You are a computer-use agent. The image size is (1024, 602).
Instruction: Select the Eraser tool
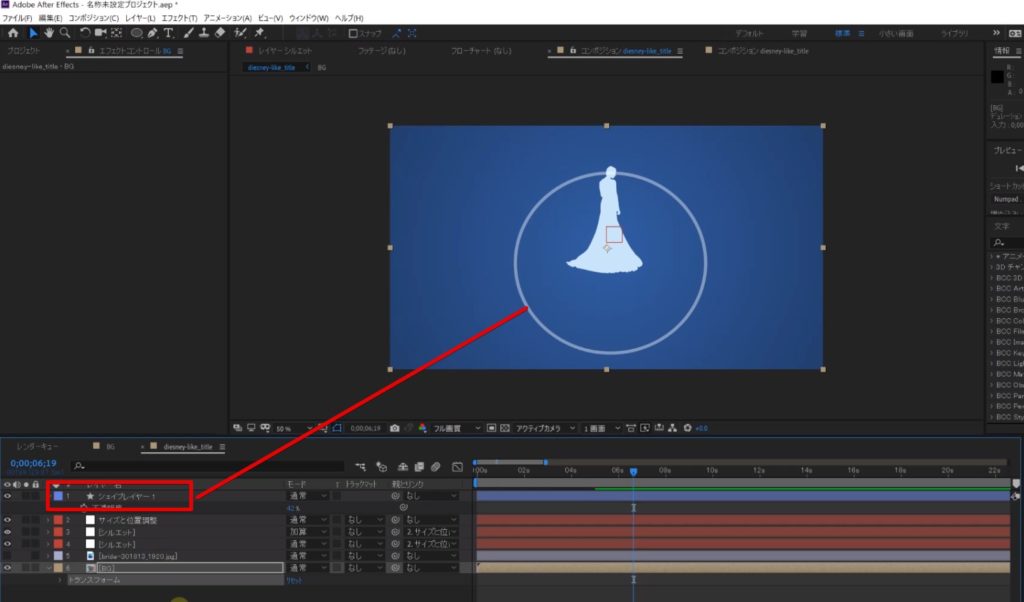[220, 33]
